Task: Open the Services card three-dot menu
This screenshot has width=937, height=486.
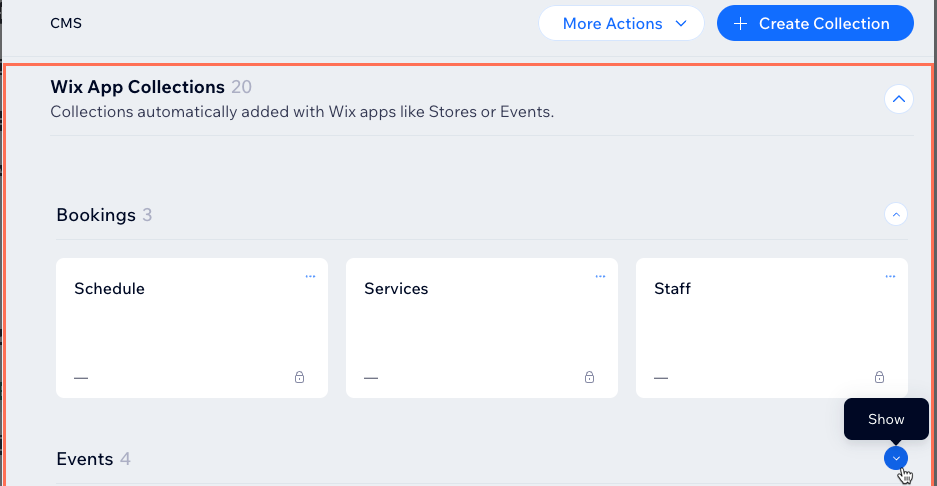Action: pos(600,276)
